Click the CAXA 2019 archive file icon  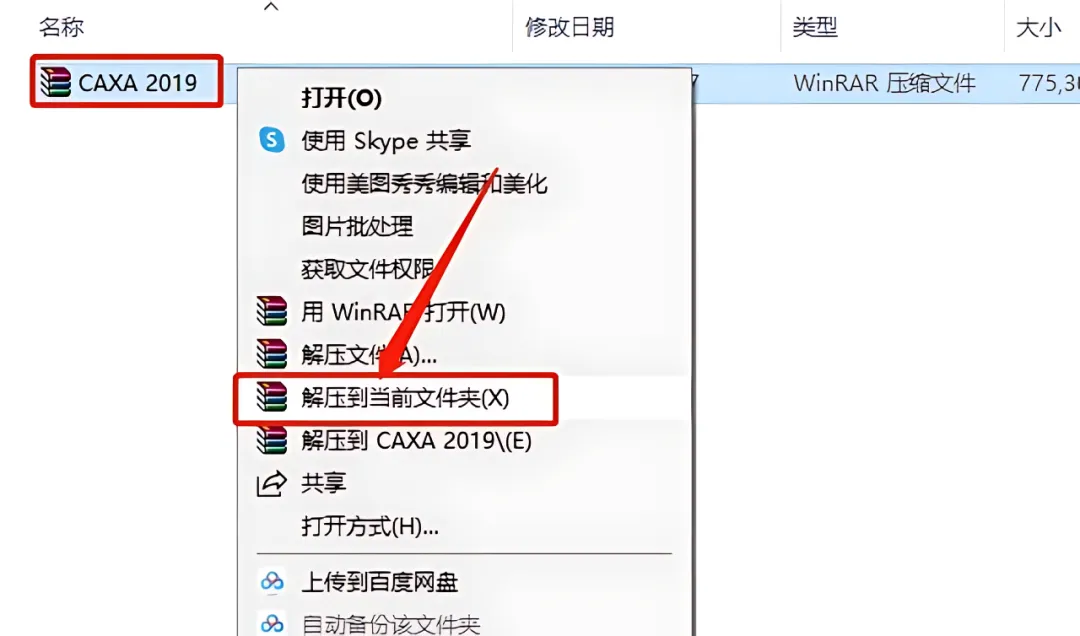55,82
